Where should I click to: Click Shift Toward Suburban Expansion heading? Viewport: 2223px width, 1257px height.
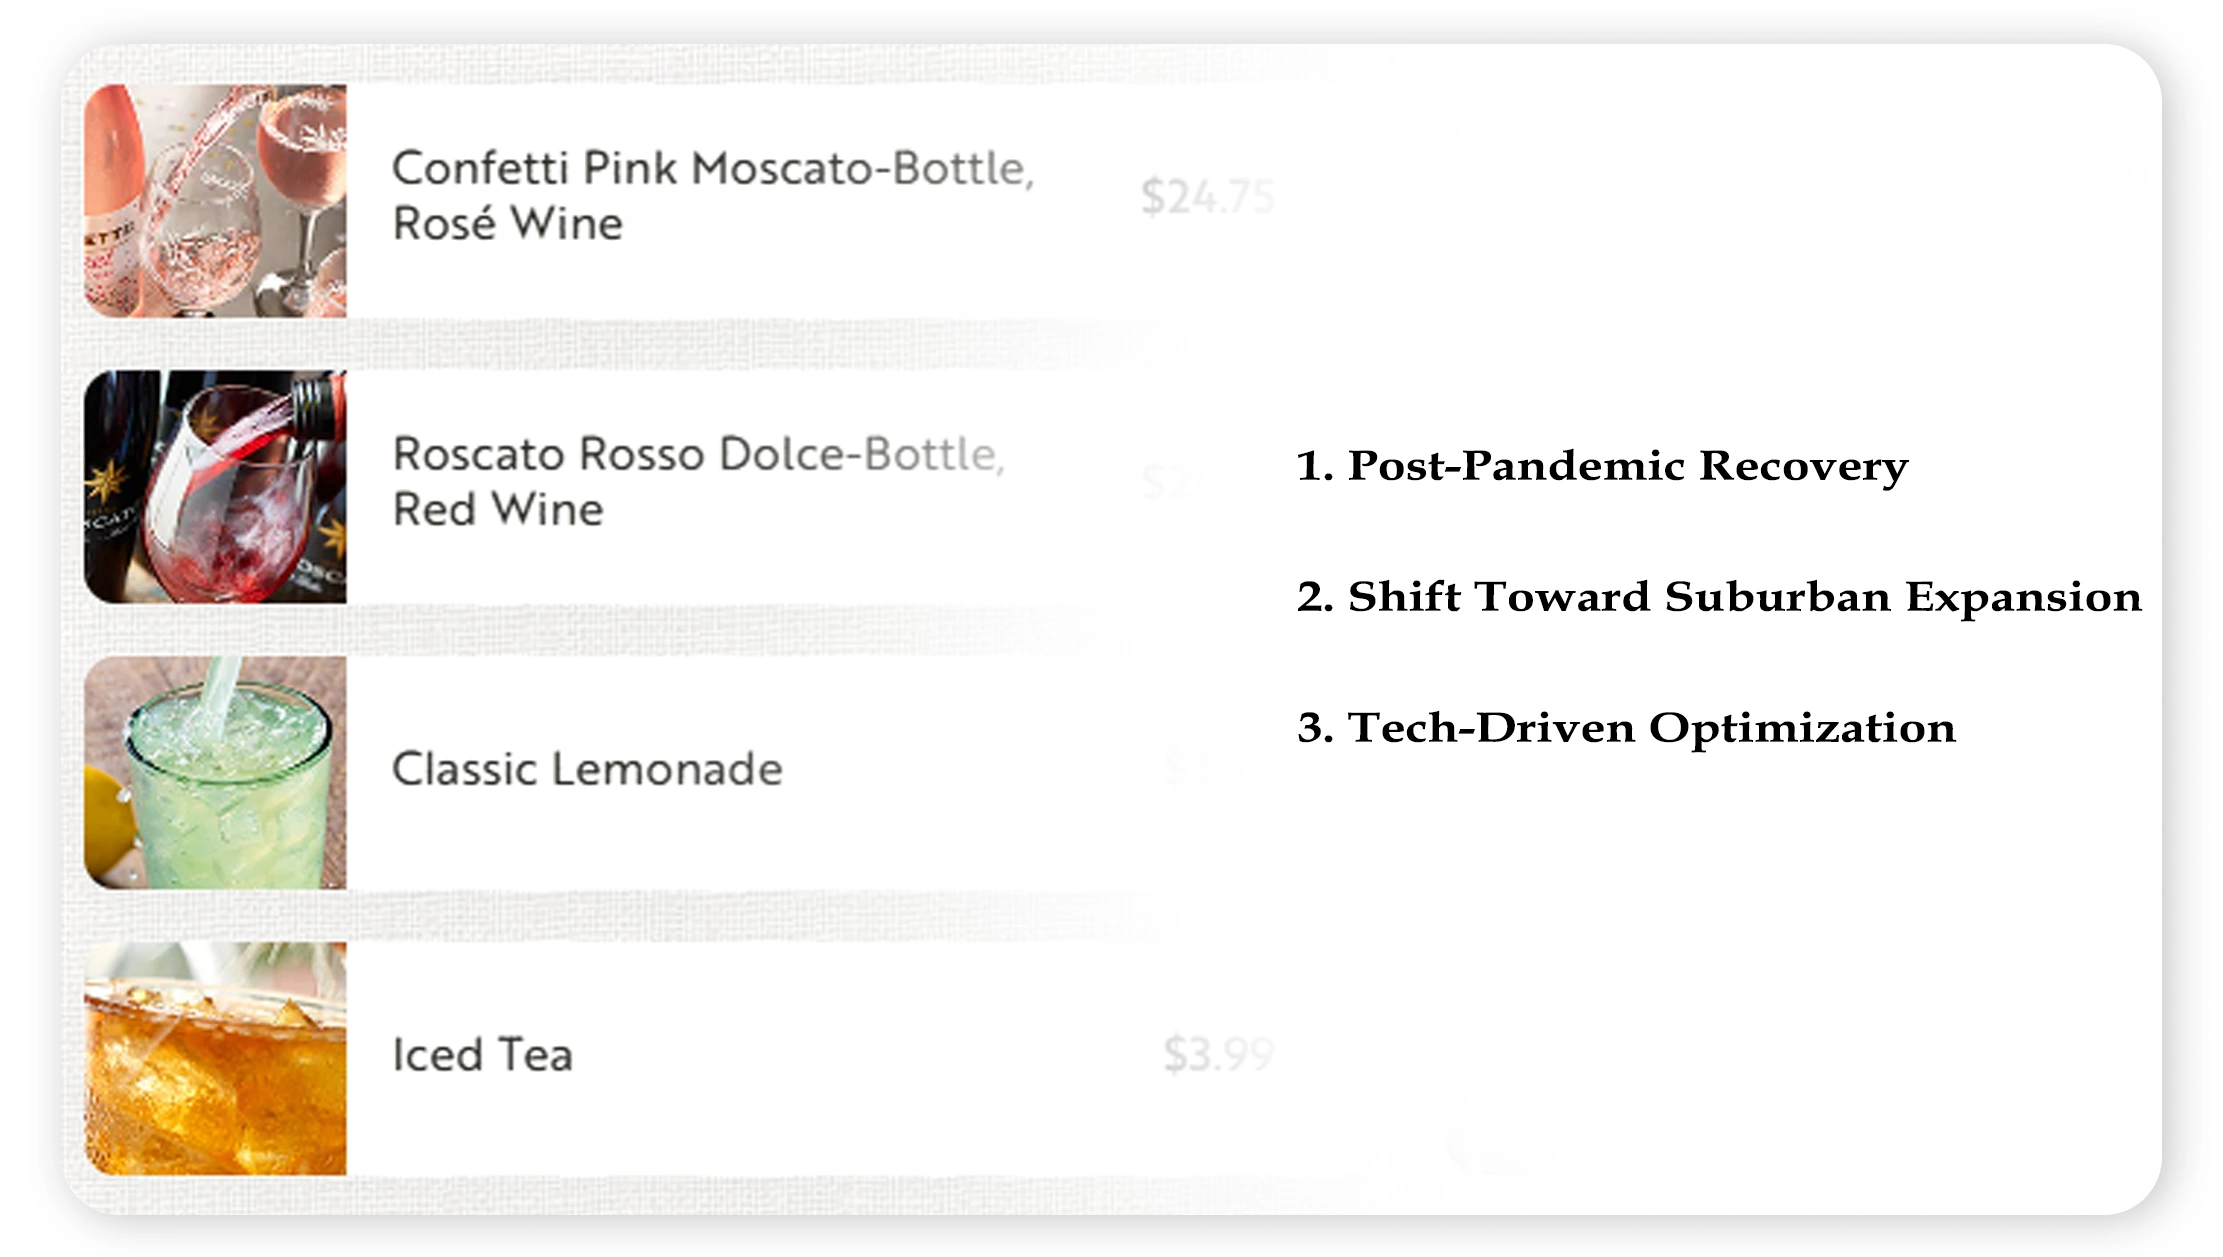1745,597
